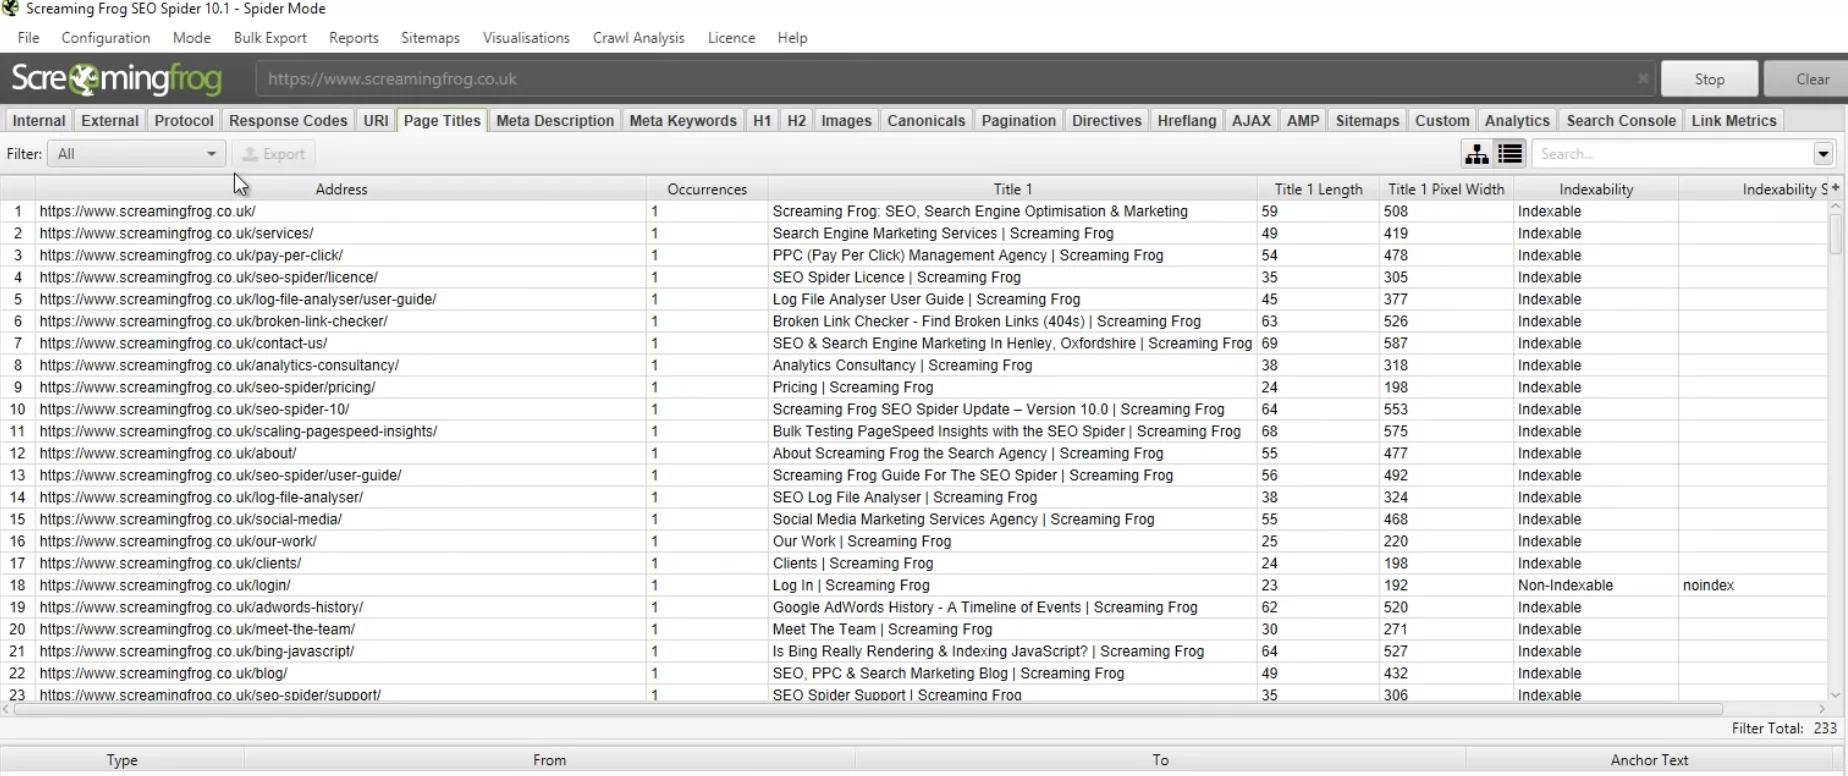Sort by the Address column header

[341, 189]
